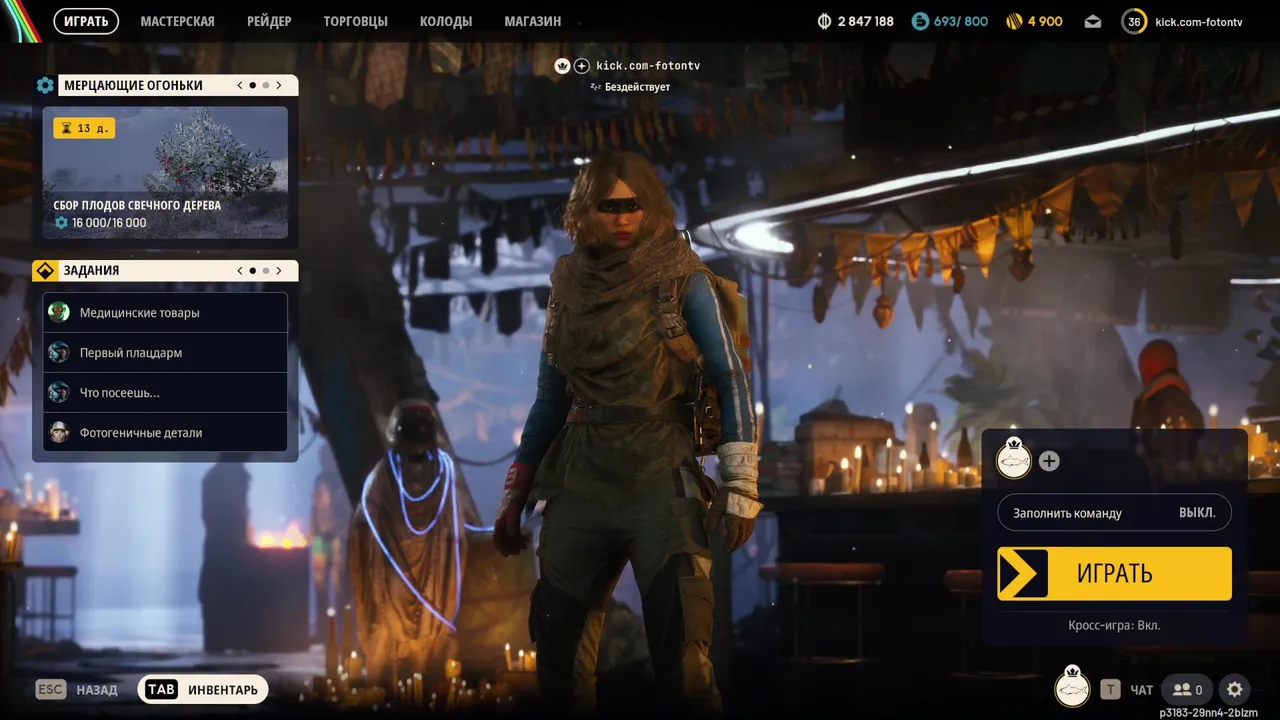Show next page with Задания right arrow
1280x720 pixels.
279,270
